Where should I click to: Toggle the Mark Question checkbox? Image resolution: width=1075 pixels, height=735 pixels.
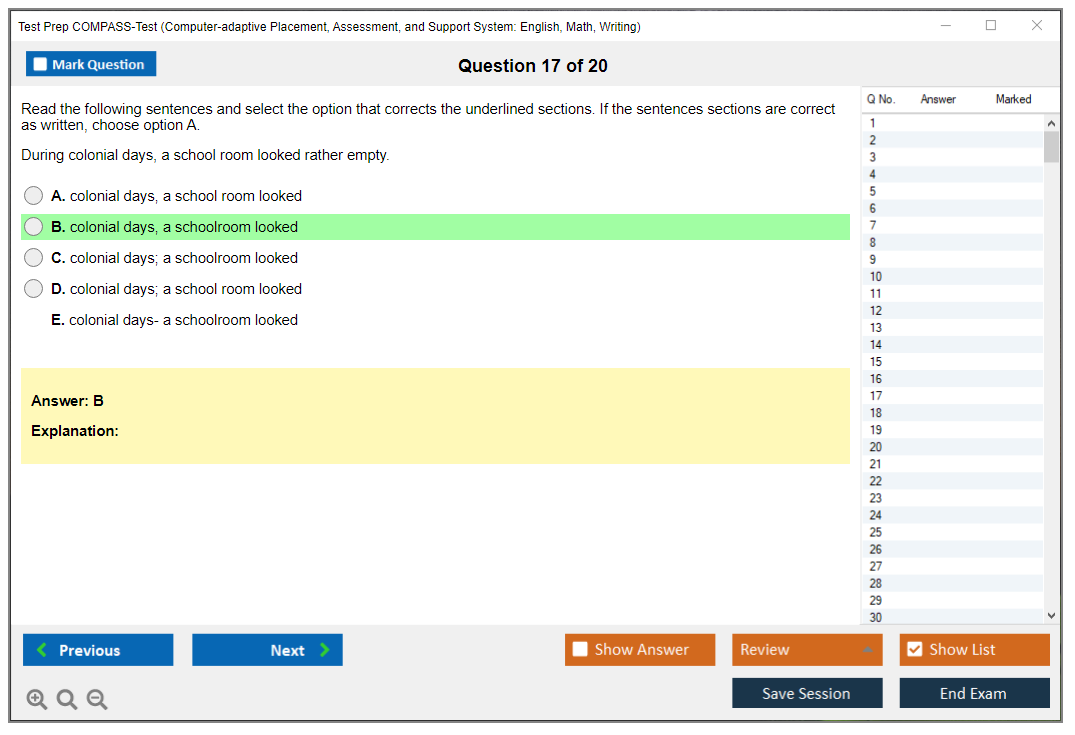coord(40,65)
